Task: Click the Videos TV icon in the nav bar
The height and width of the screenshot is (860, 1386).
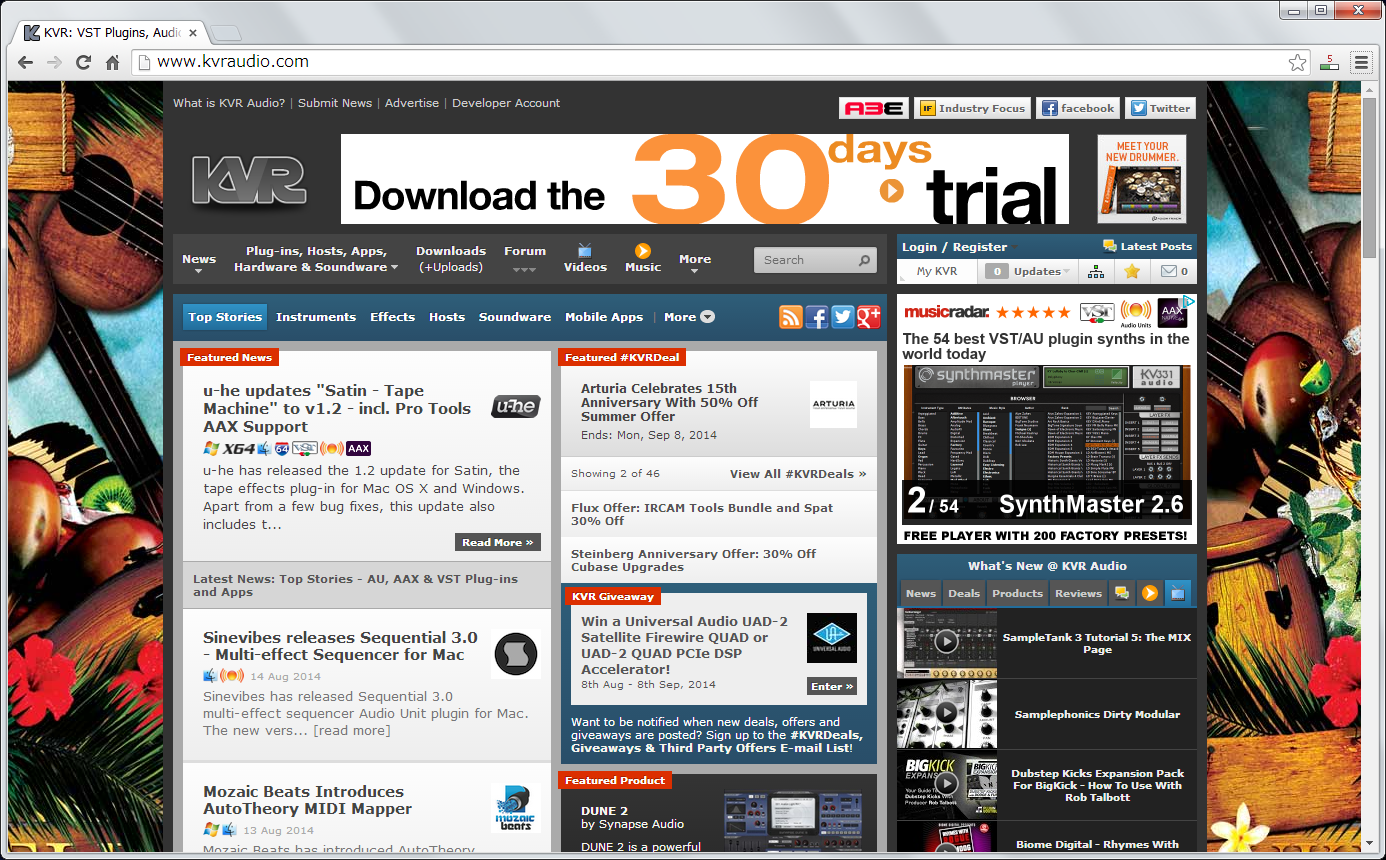Action: [585, 250]
